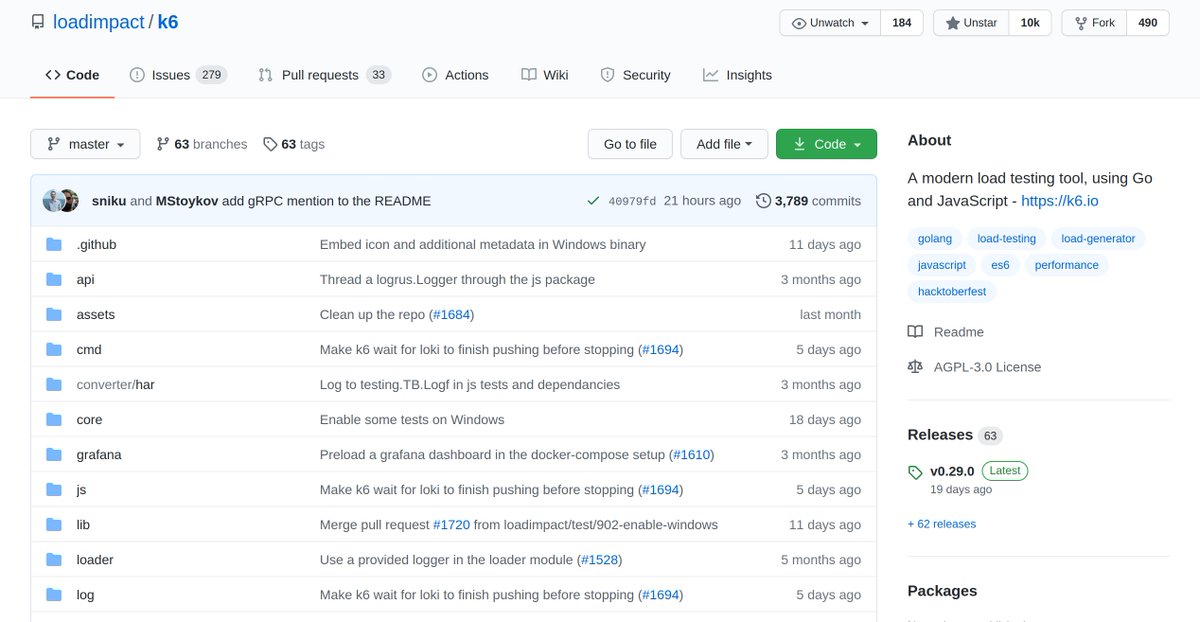Open pull request #1684 link
The image size is (1200, 622).
[451, 314]
